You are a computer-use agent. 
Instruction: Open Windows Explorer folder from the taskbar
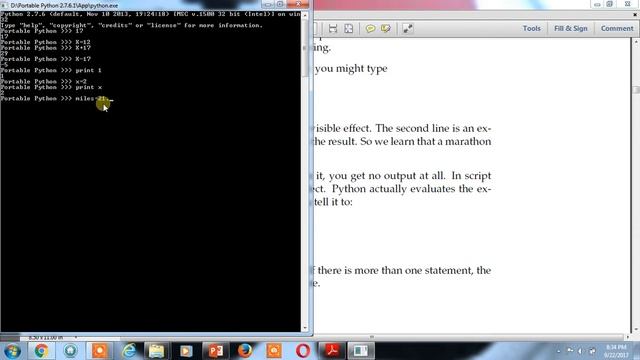click(156, 351)
